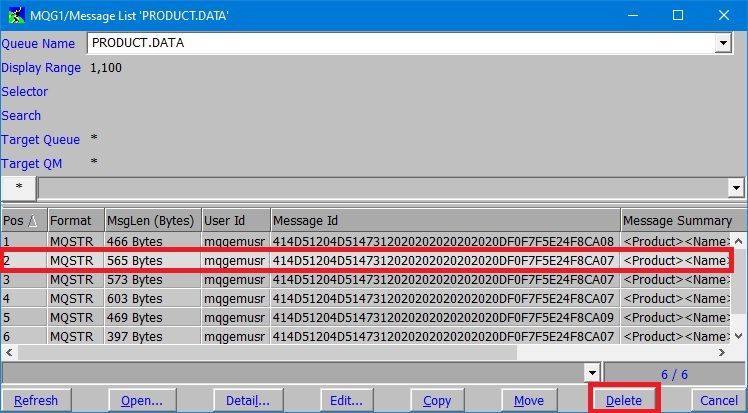Click the Target Queue field label
This screenshot has height=413, width=748.
[41, 140]
